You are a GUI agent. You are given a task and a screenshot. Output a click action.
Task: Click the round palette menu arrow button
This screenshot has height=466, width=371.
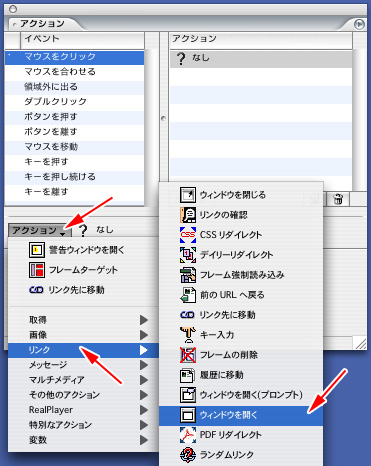(x=359, y=24)
